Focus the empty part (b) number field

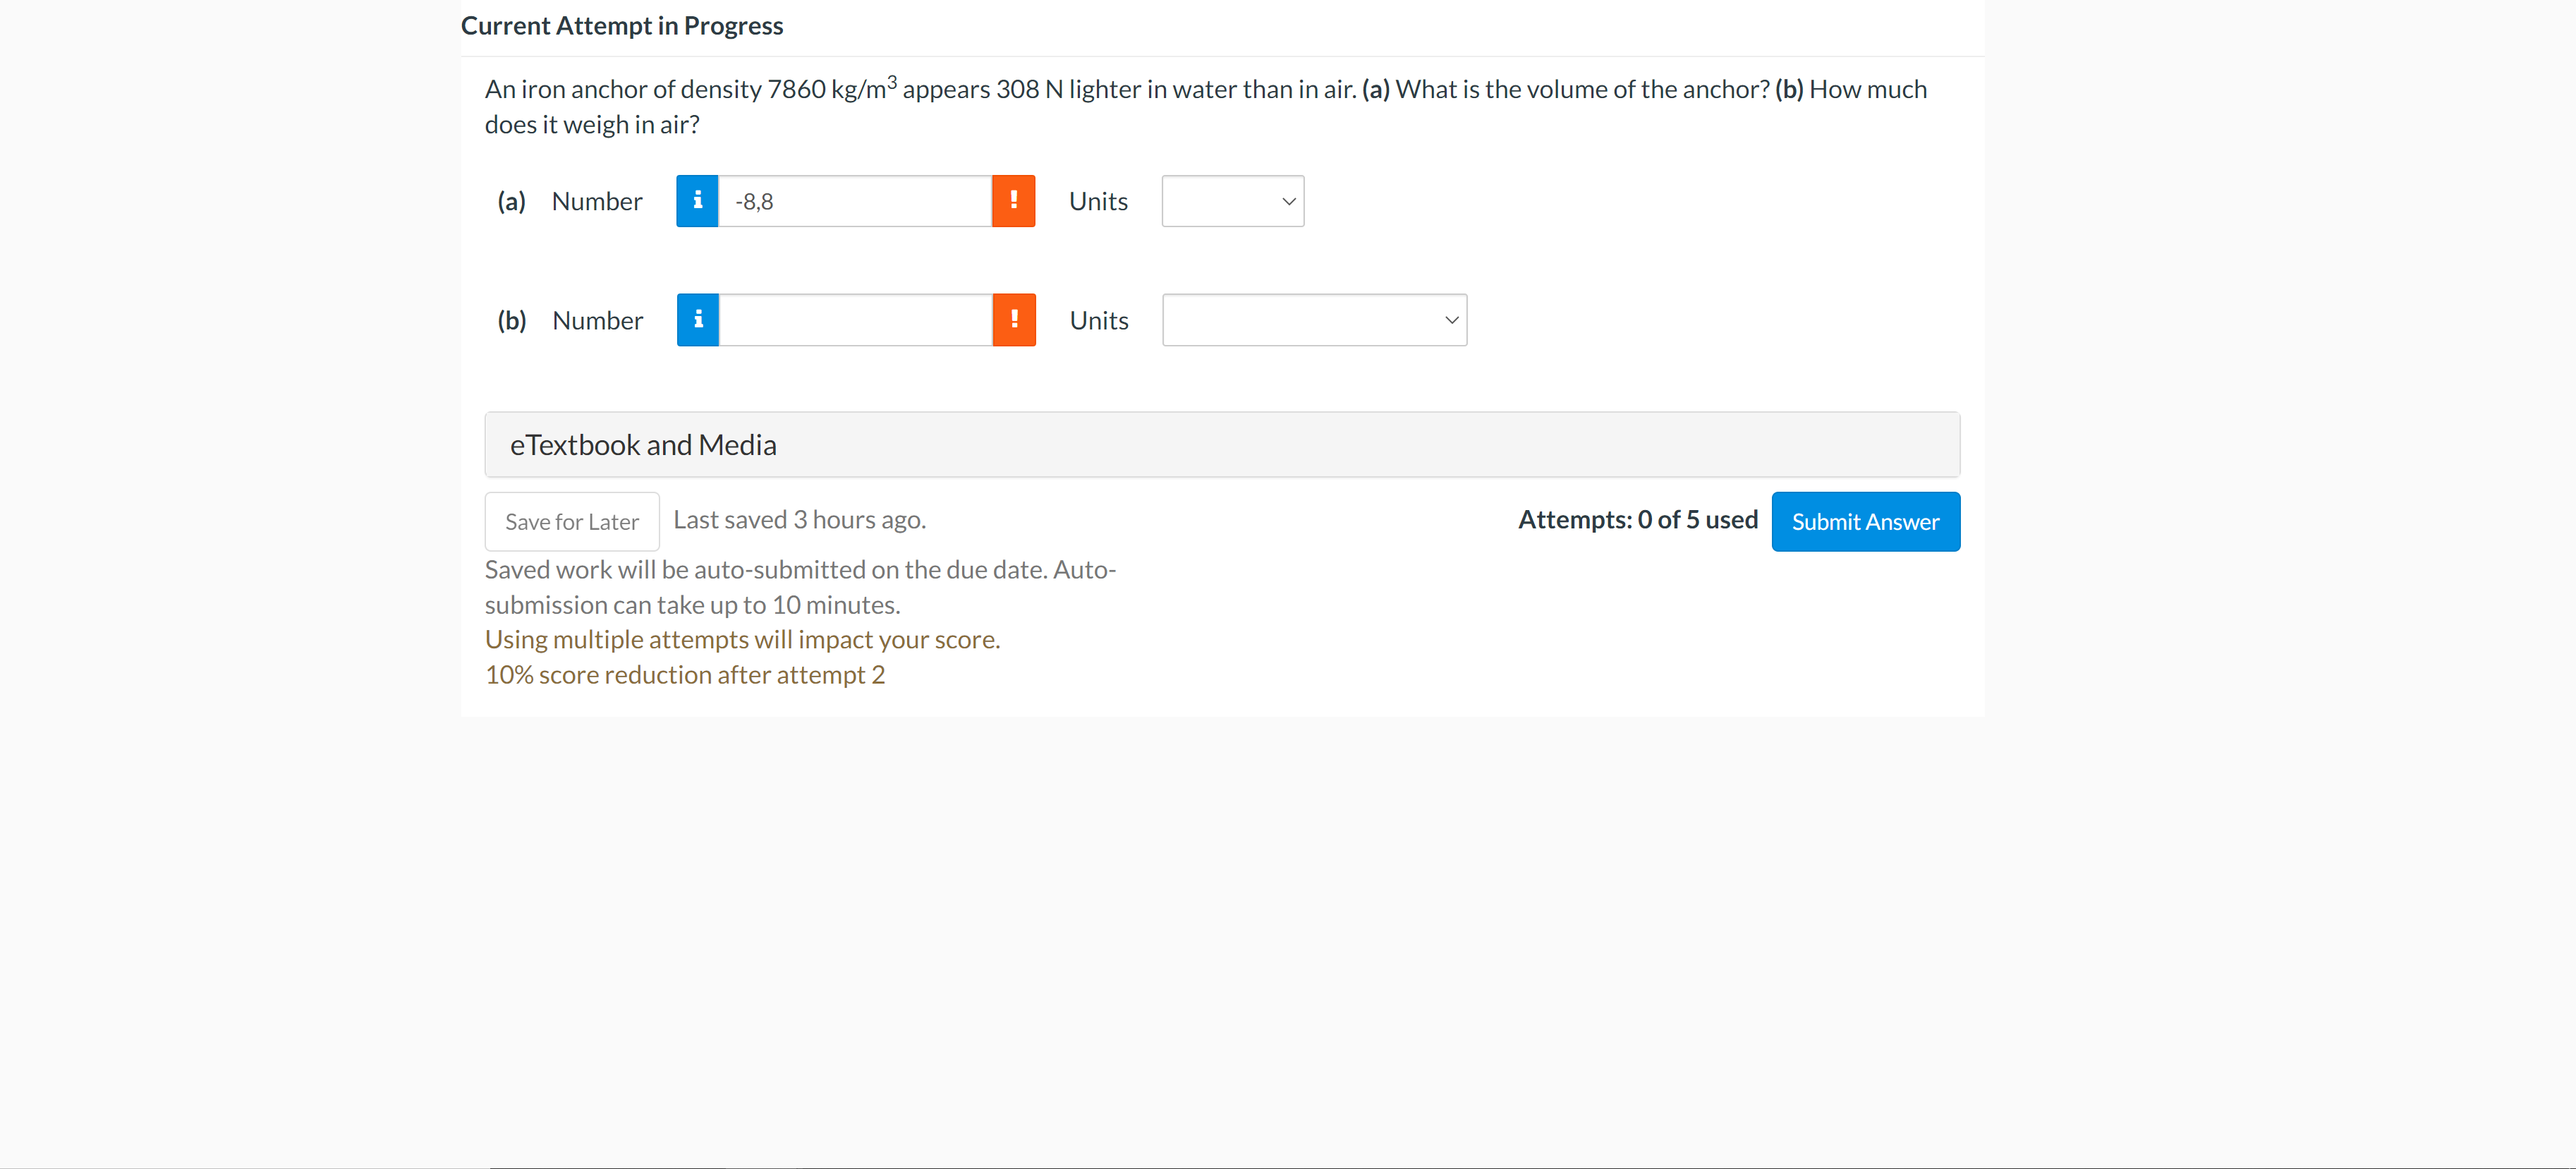(x=856, y=320)
